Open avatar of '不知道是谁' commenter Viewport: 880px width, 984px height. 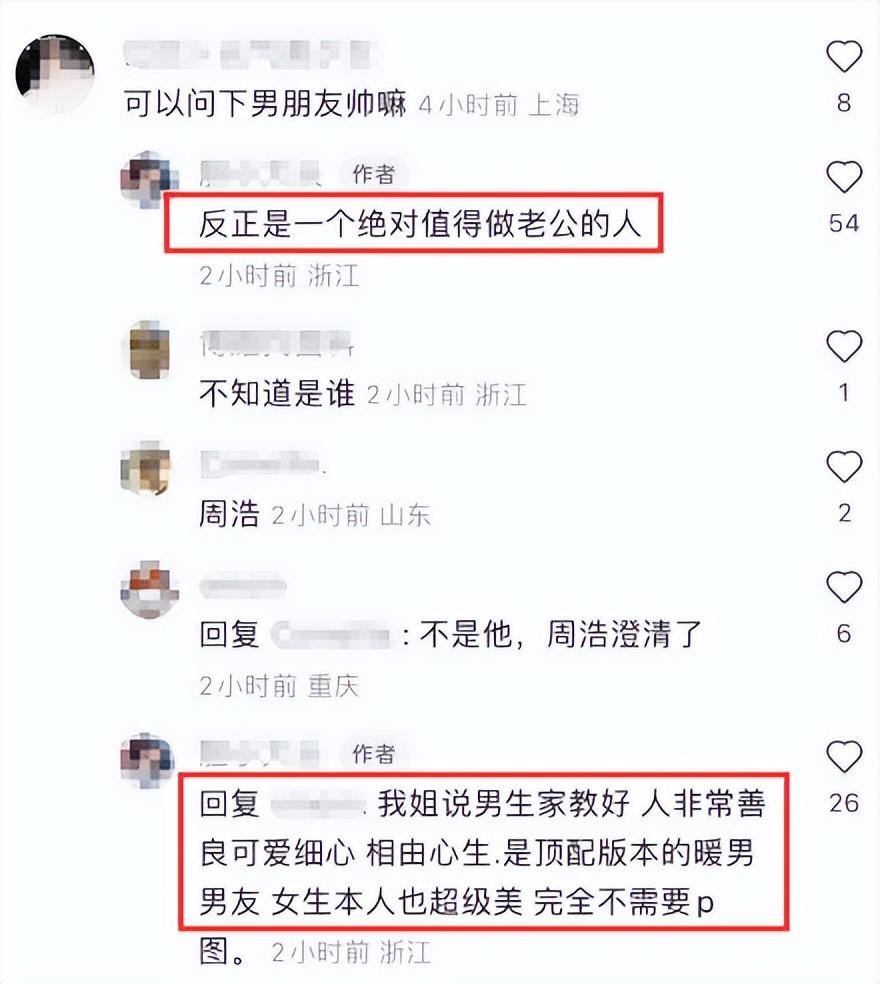[149, 350]
